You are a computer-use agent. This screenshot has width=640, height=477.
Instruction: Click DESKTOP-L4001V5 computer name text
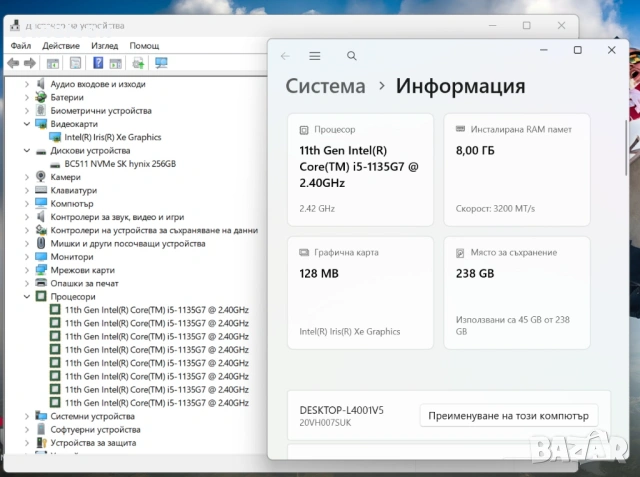[x=342, y=410]
